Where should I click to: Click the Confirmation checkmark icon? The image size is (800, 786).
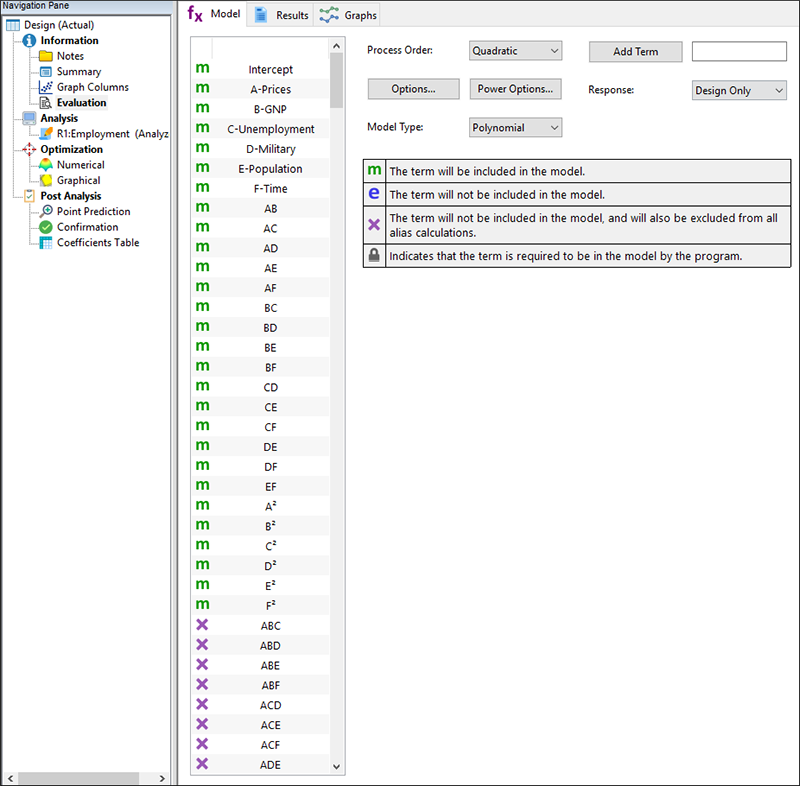(46, 227)
